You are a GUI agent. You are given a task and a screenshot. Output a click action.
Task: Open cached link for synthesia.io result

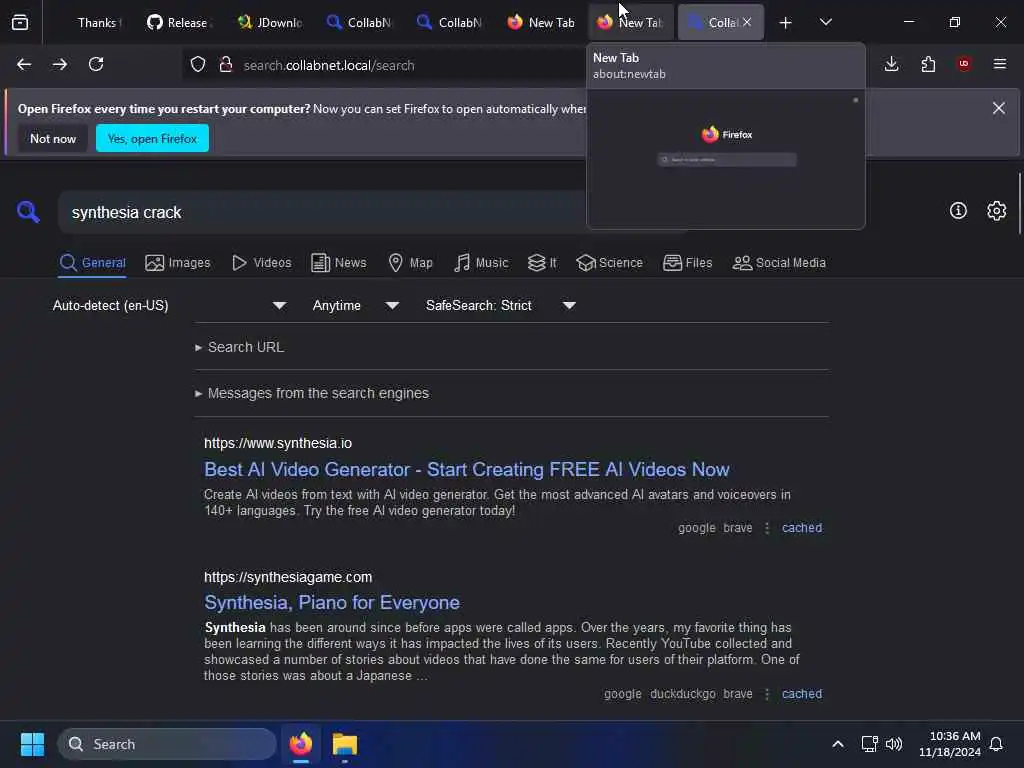(x=802, y=528)
